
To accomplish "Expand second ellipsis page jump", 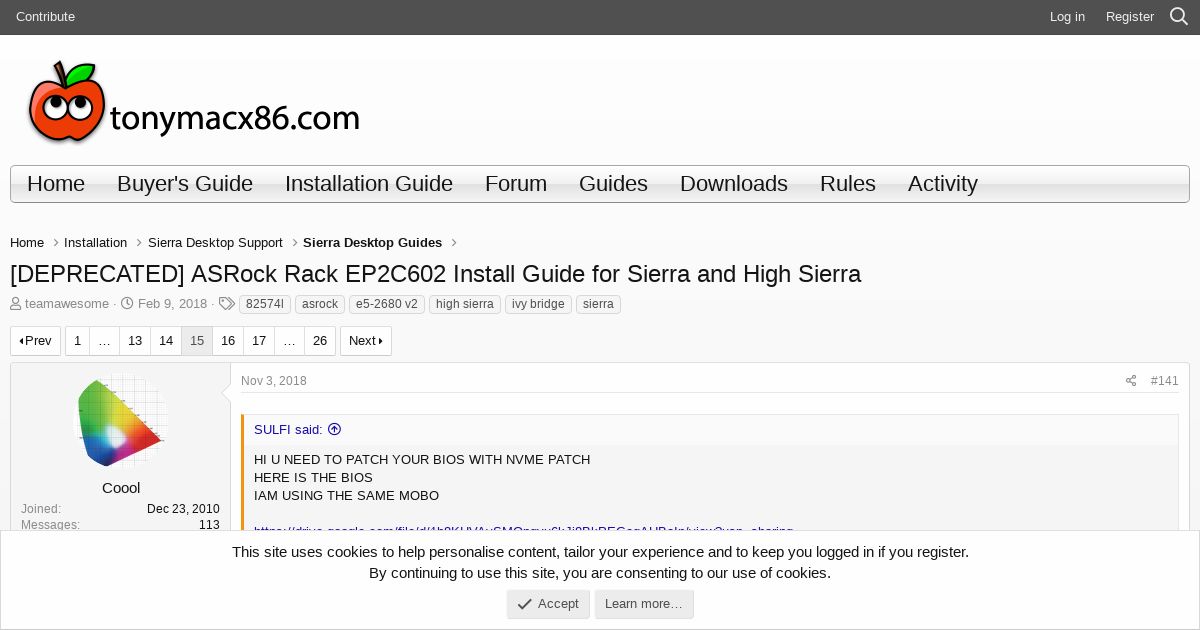I will [289, 341].
